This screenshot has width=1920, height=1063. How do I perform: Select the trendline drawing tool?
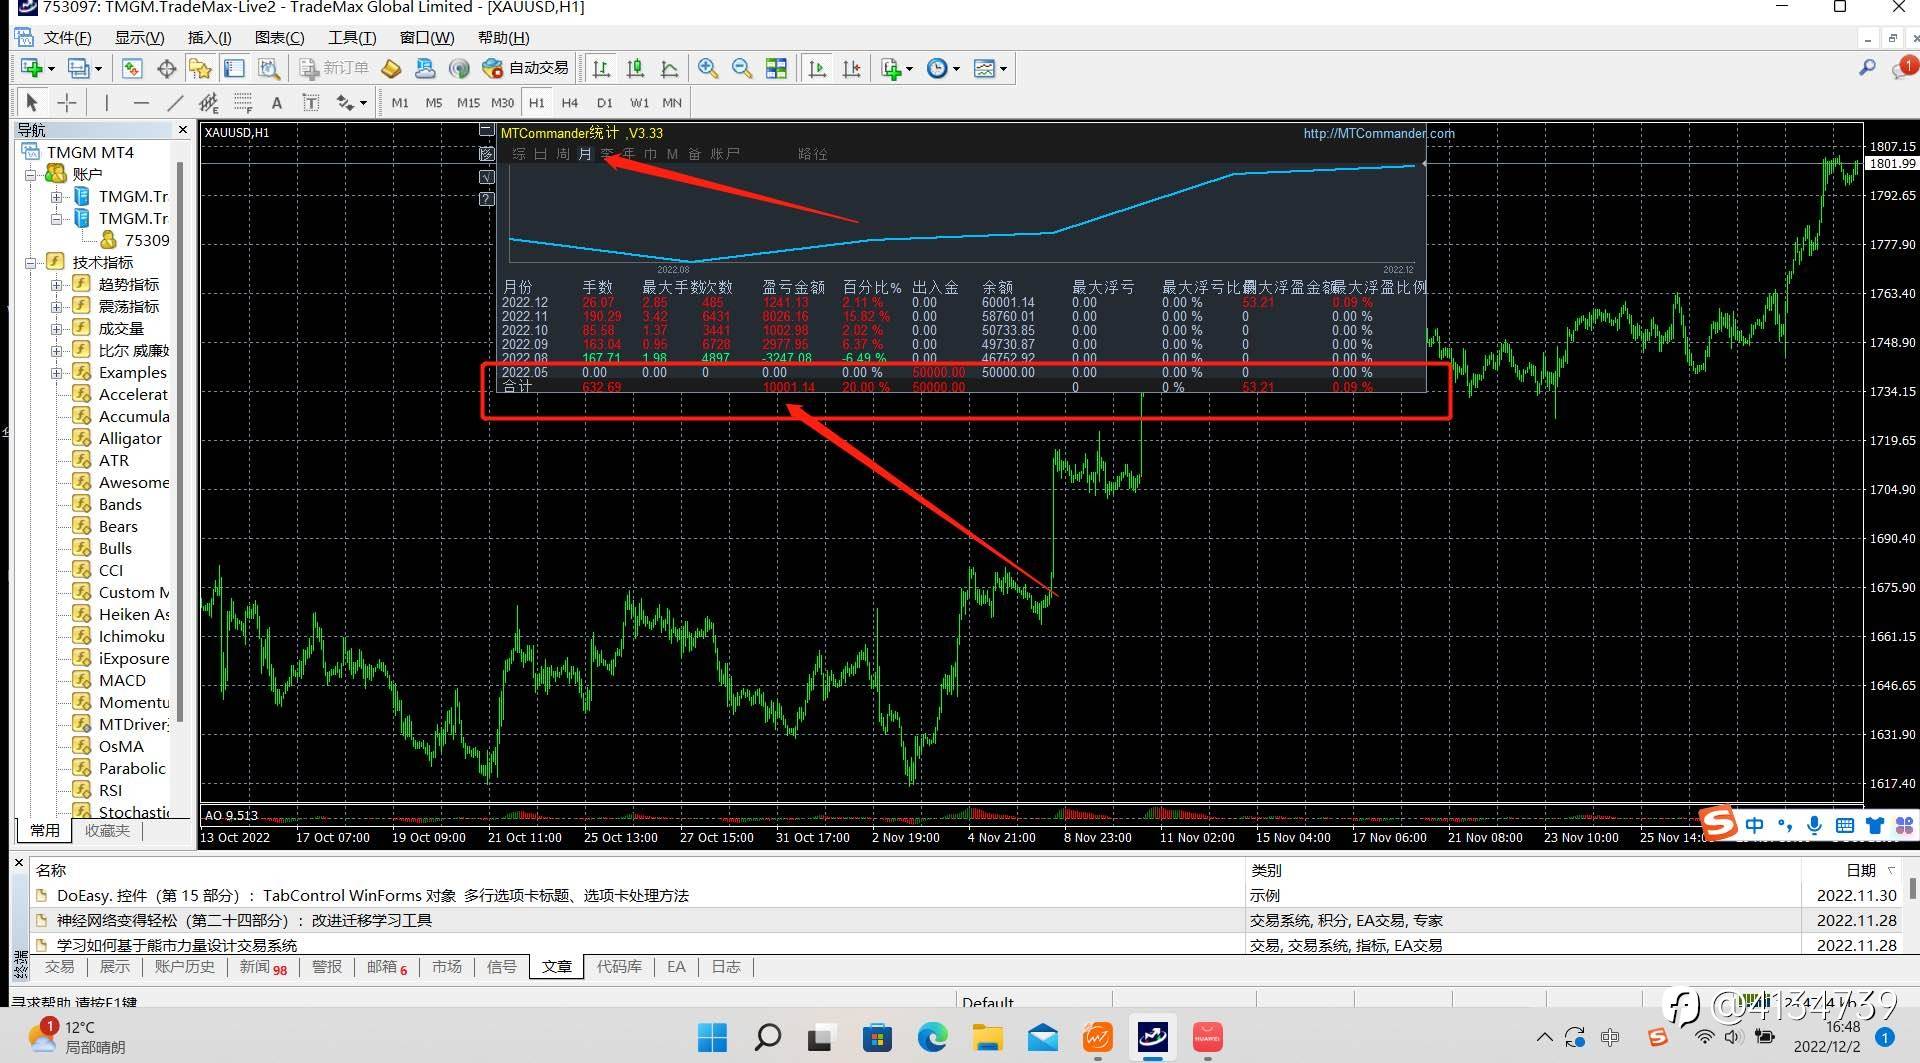pos(175,102)
